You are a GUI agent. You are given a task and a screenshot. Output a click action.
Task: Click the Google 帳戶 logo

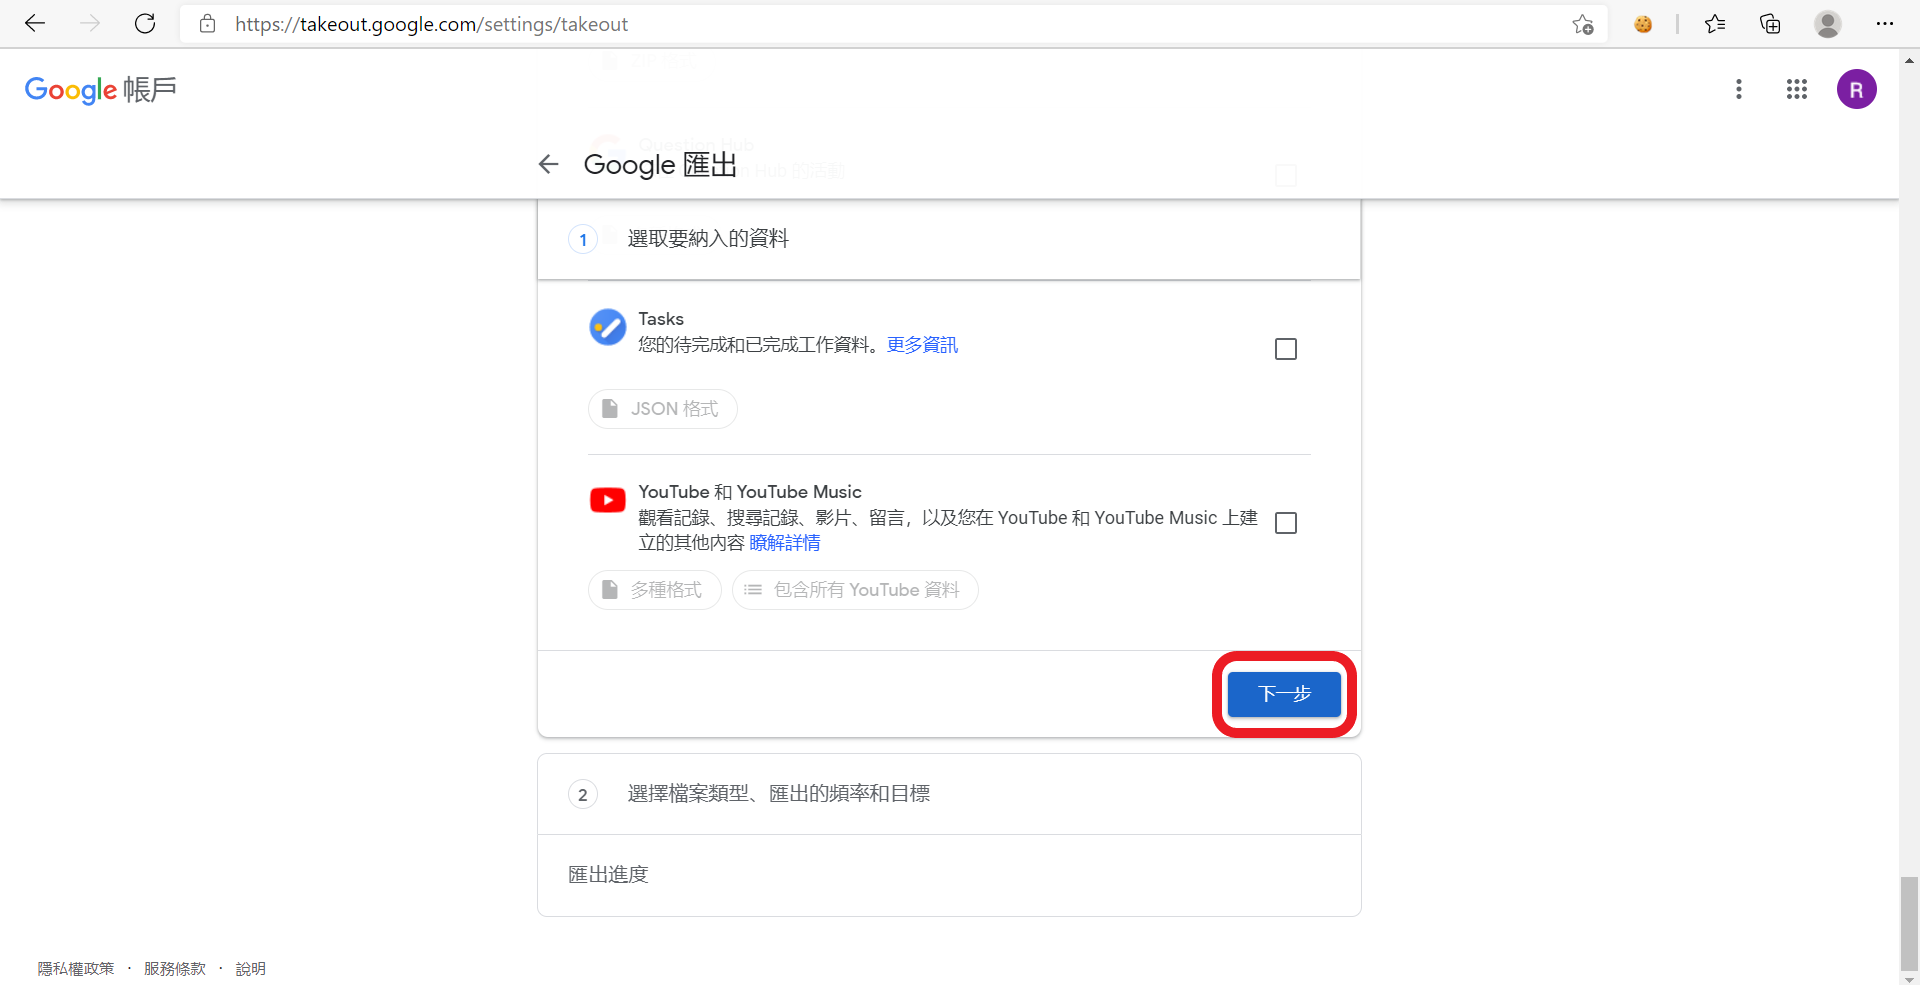(x=101, y=89)
